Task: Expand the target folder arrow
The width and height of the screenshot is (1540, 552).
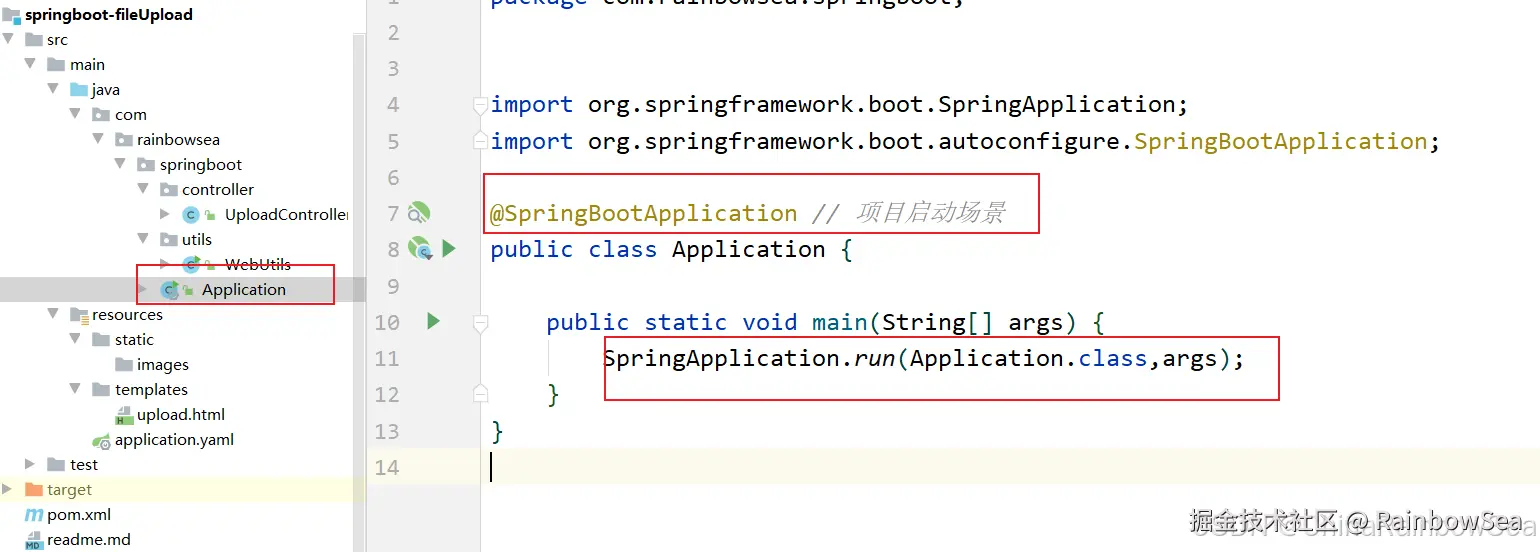Action: click(9, 490)
